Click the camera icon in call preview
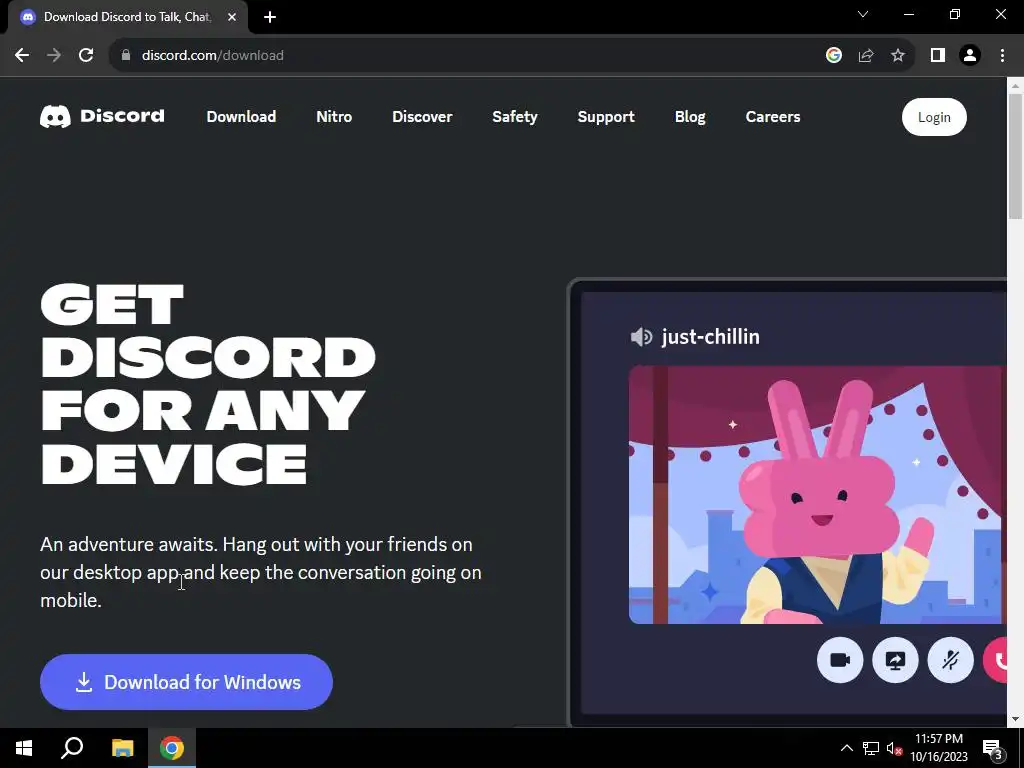The height and width of the screenshot is (768, 1024). 840,660
